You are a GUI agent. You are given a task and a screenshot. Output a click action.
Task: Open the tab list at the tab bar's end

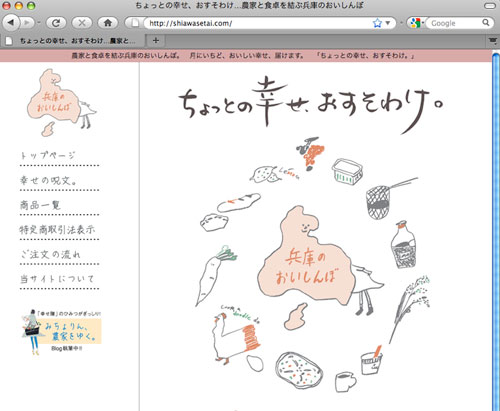pos(492,41)
